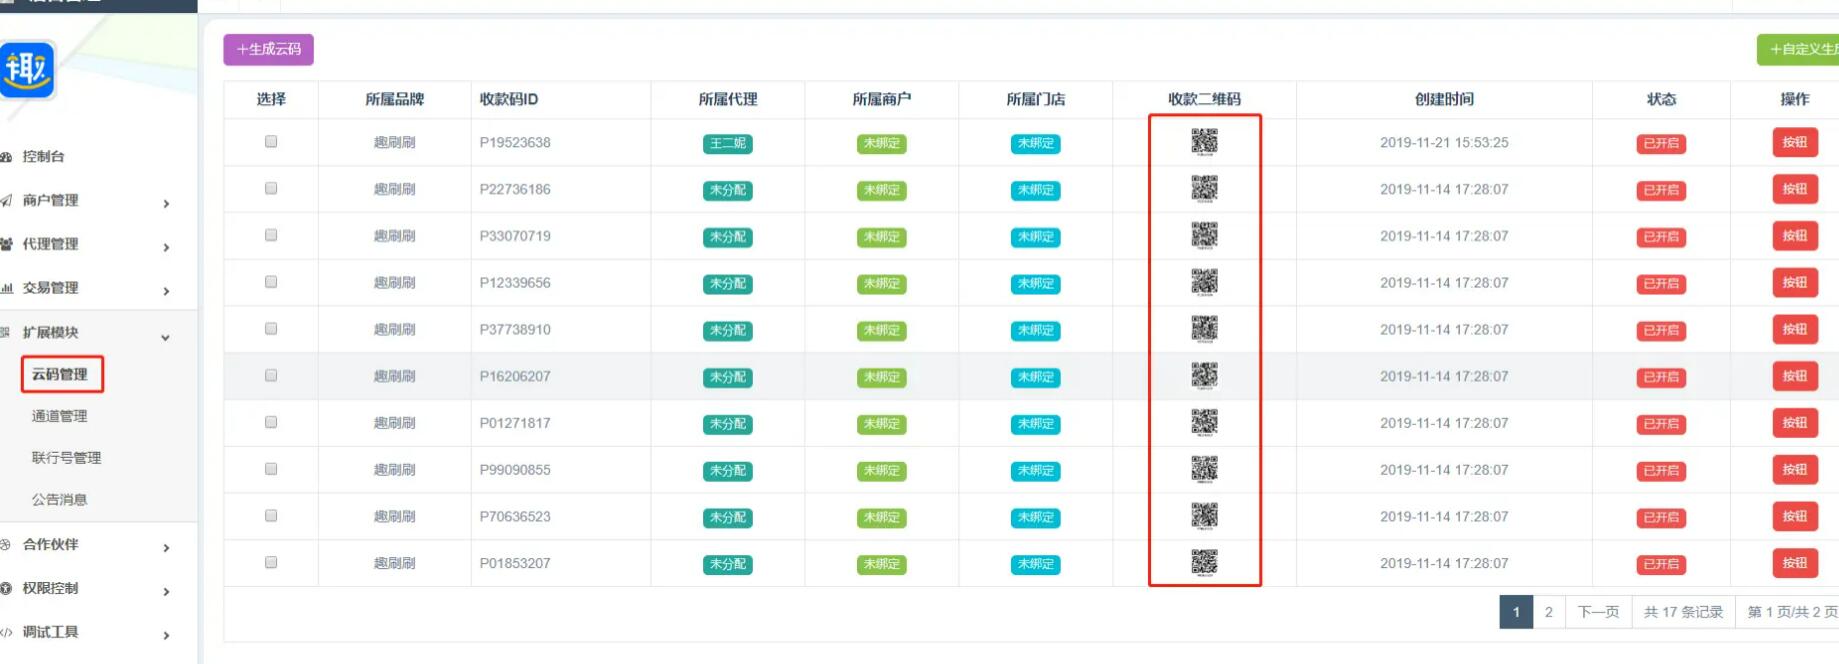Toggle the 已开启 status for P16206207
Image resolution: width=1839 pixels, height=664 pixels.
[x=1661, y=378]
